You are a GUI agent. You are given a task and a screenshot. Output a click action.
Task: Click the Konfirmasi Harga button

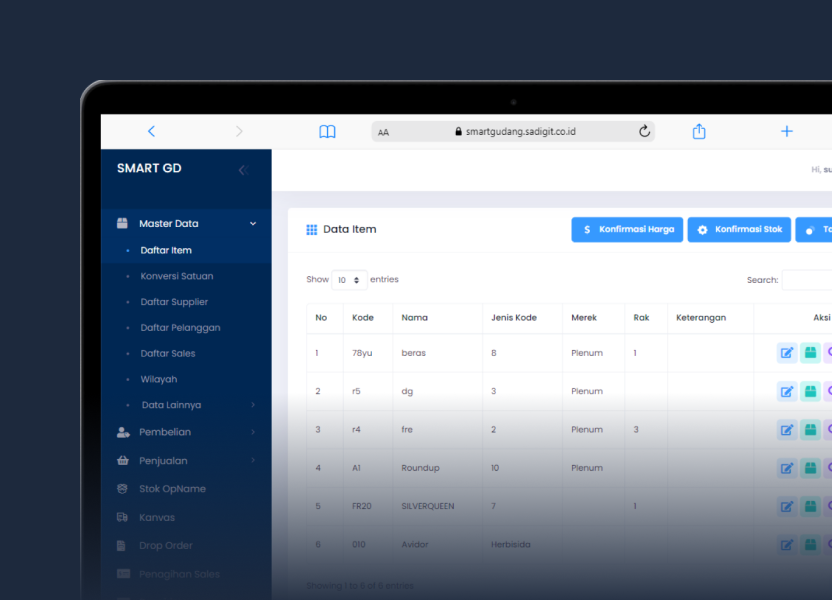point(627,230)
